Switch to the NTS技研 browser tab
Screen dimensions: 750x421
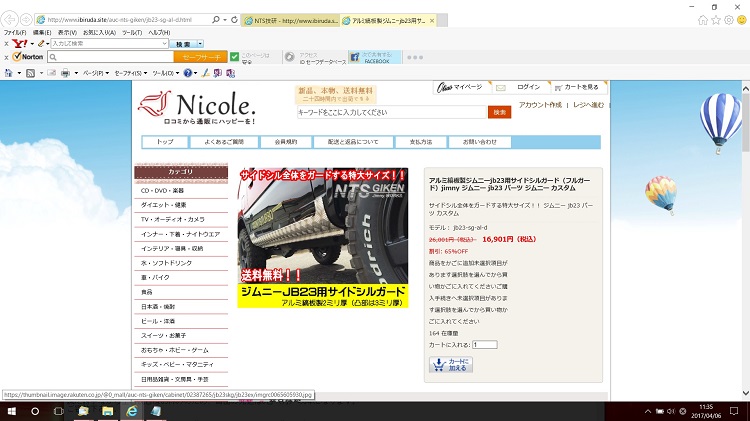pyautogui.click(x=290, y=20)
